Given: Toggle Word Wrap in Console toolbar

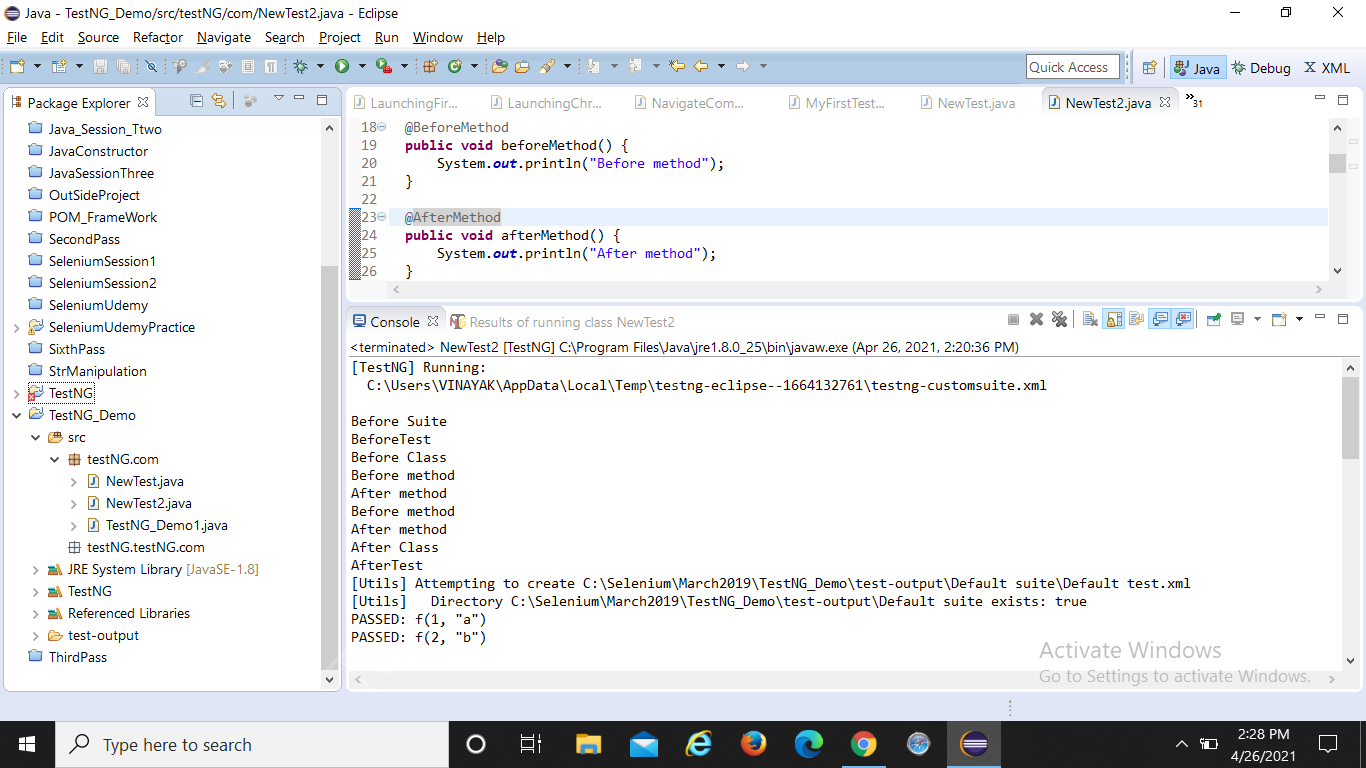Looking at the screenshot, I should (1136, 320).
